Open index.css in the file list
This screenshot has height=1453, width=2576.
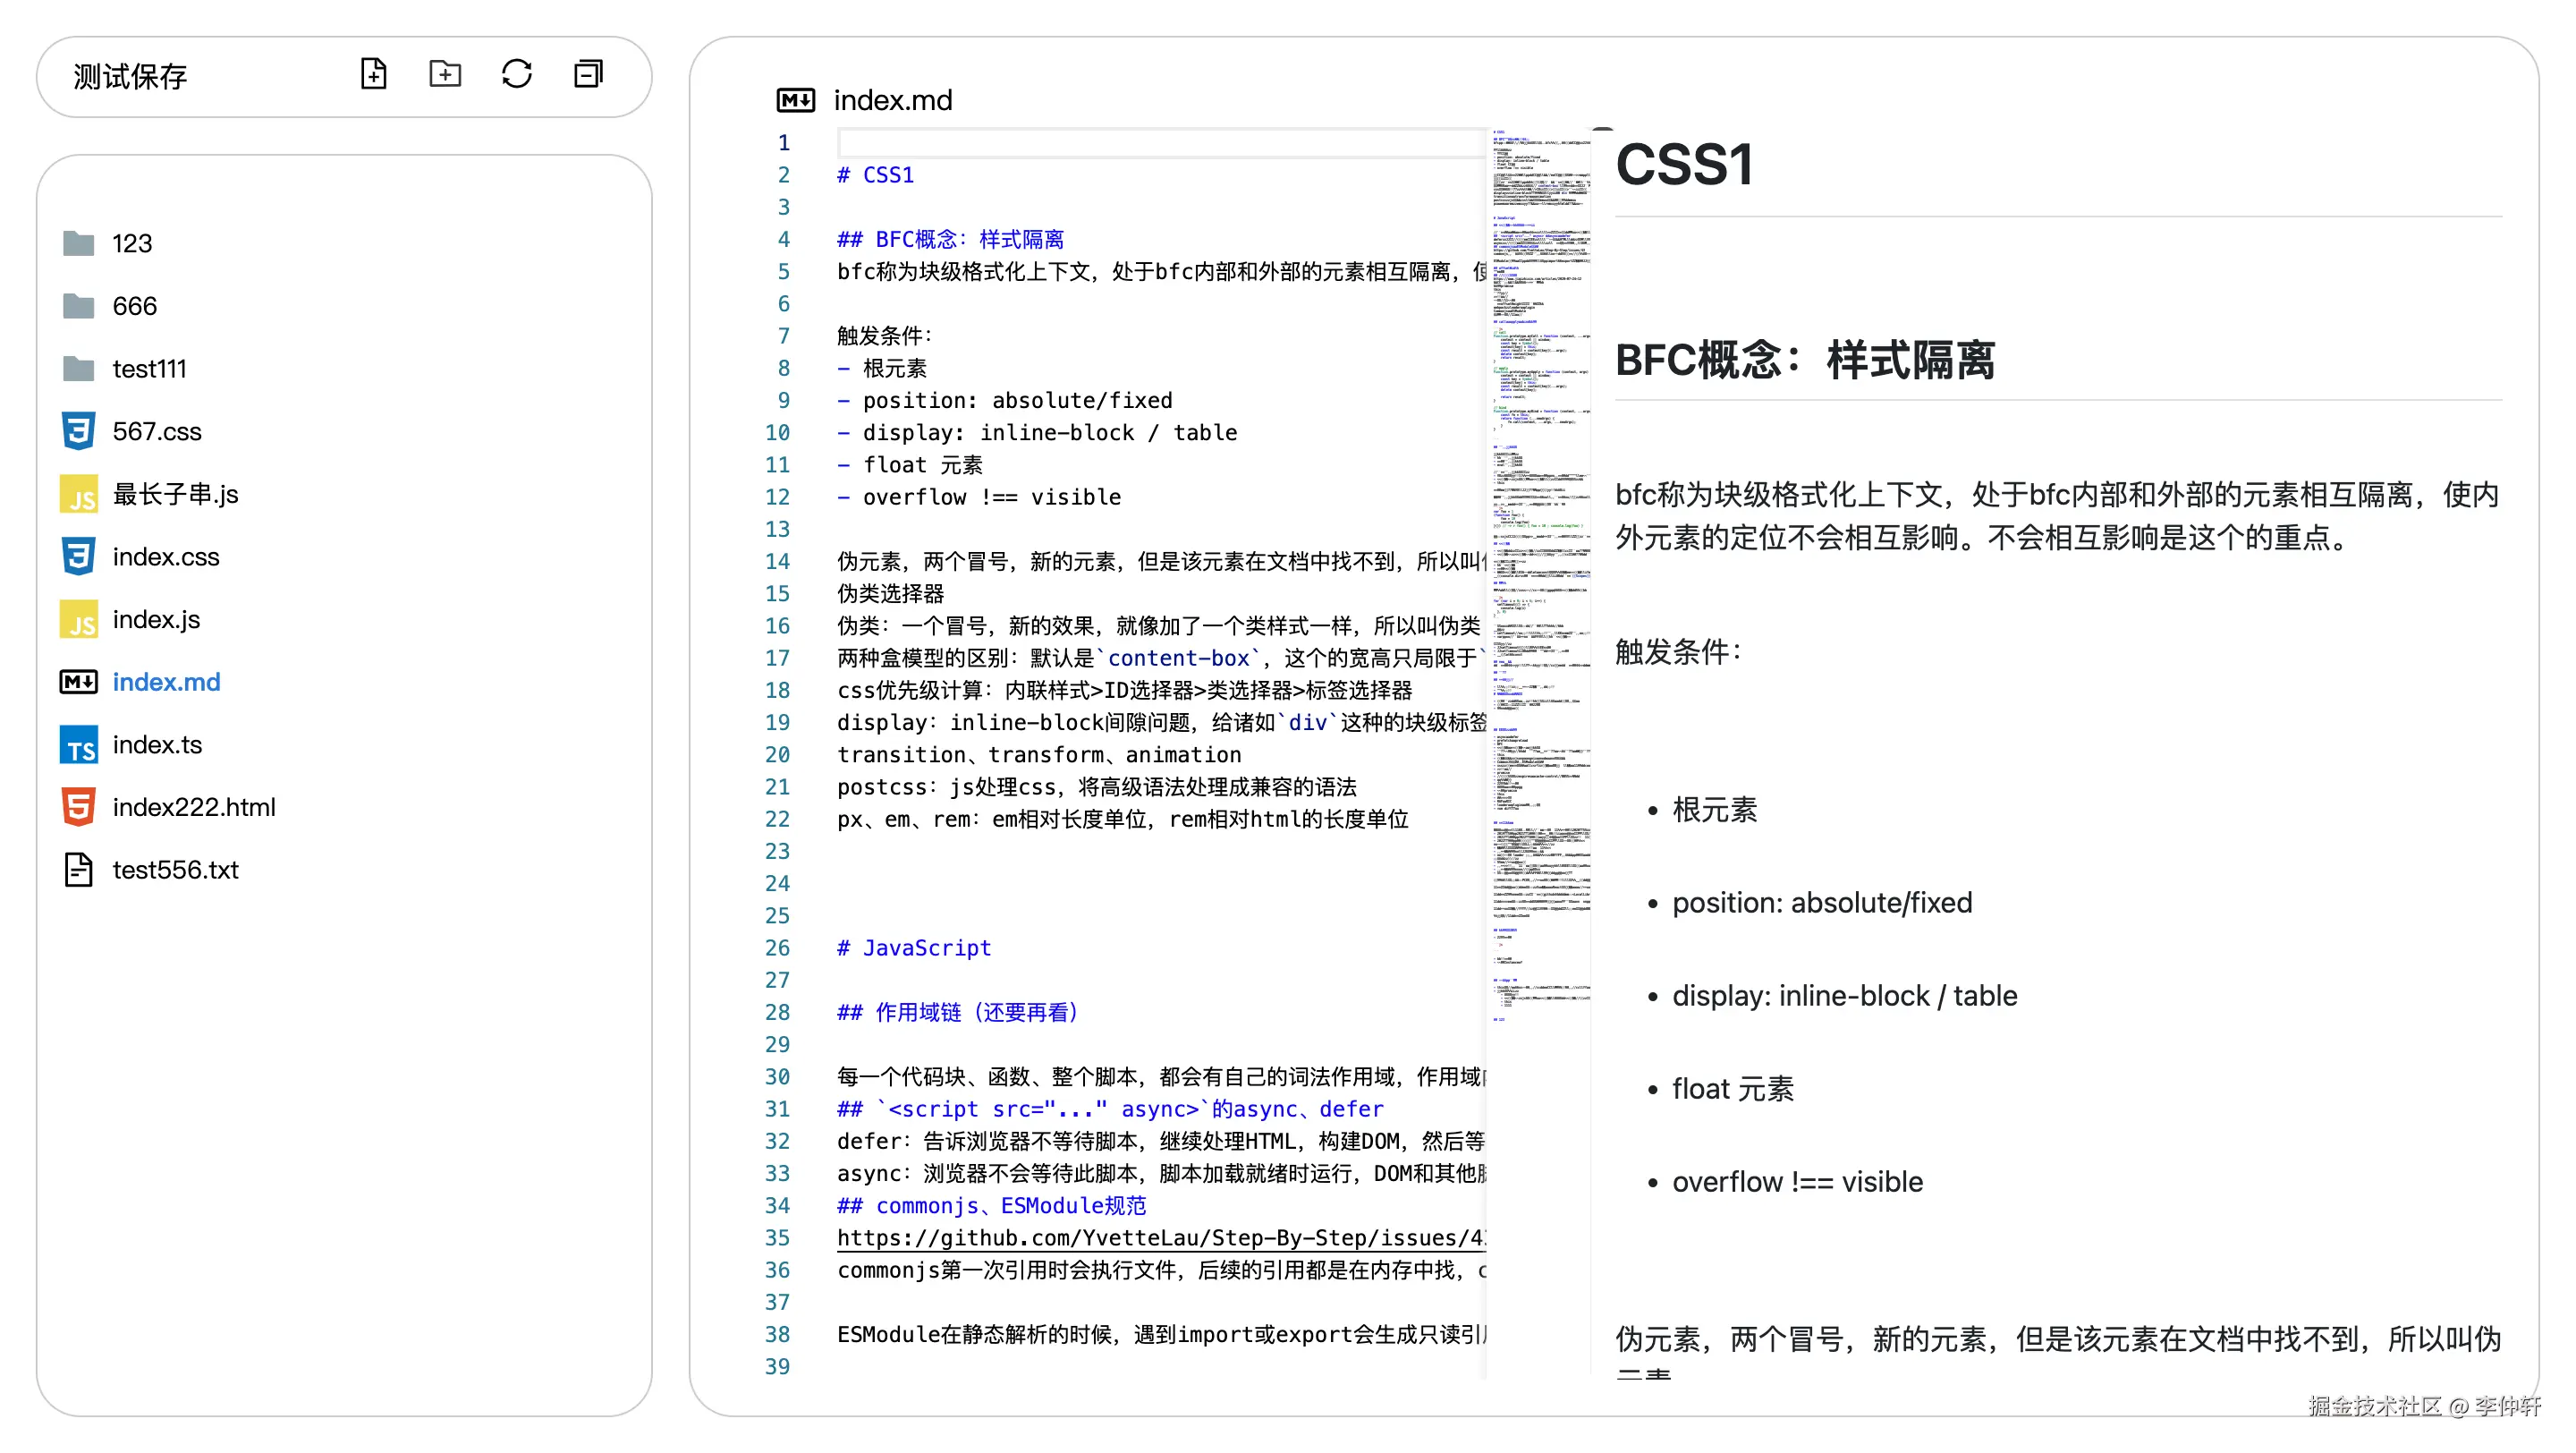click(x=166, y=557)
